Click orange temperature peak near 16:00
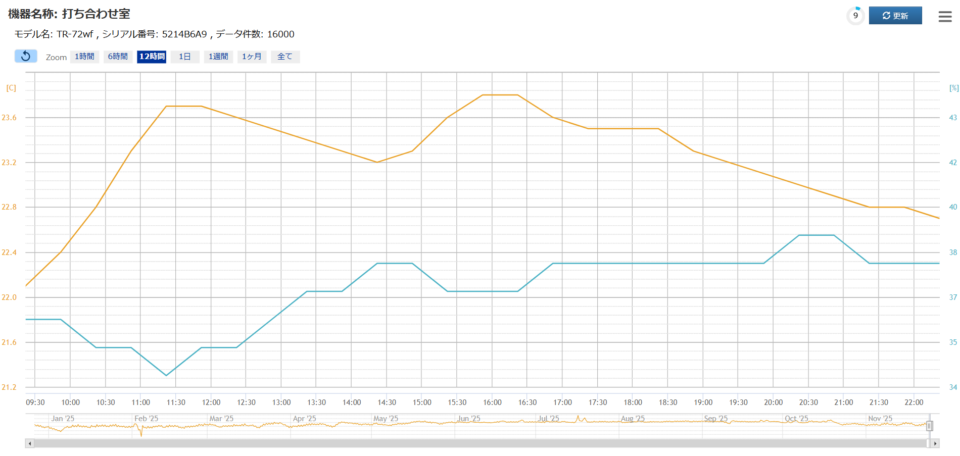This screenshot has height=456, width=960. [x=500, y=95]
